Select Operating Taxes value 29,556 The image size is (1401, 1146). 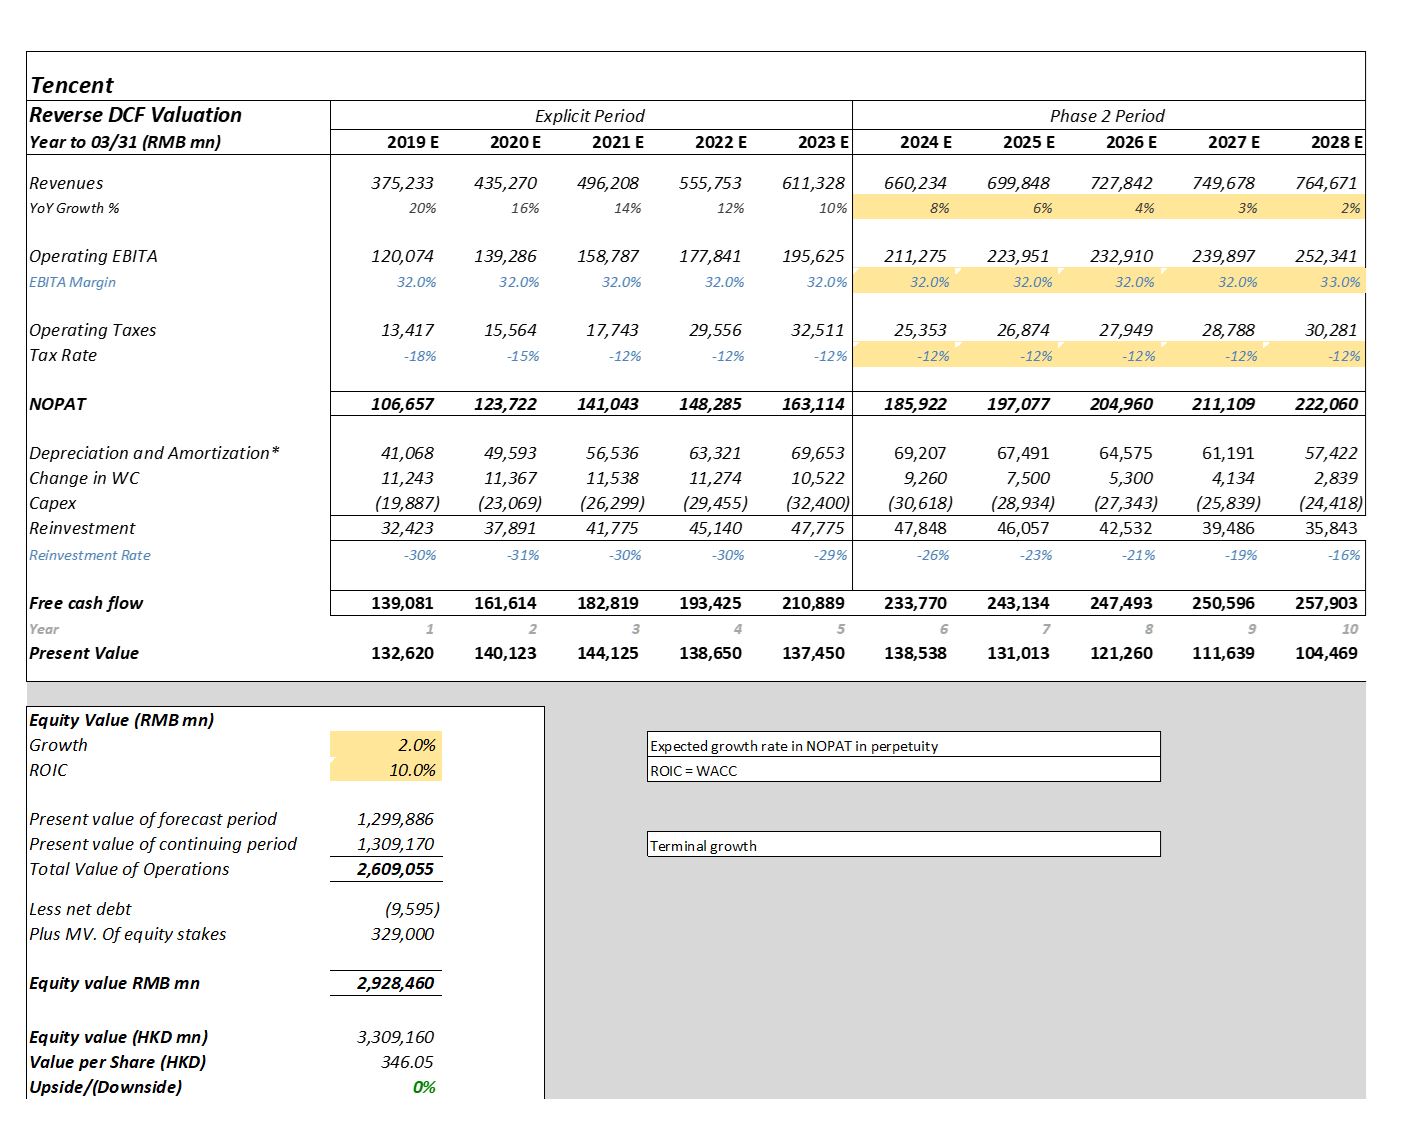[715, 330]
